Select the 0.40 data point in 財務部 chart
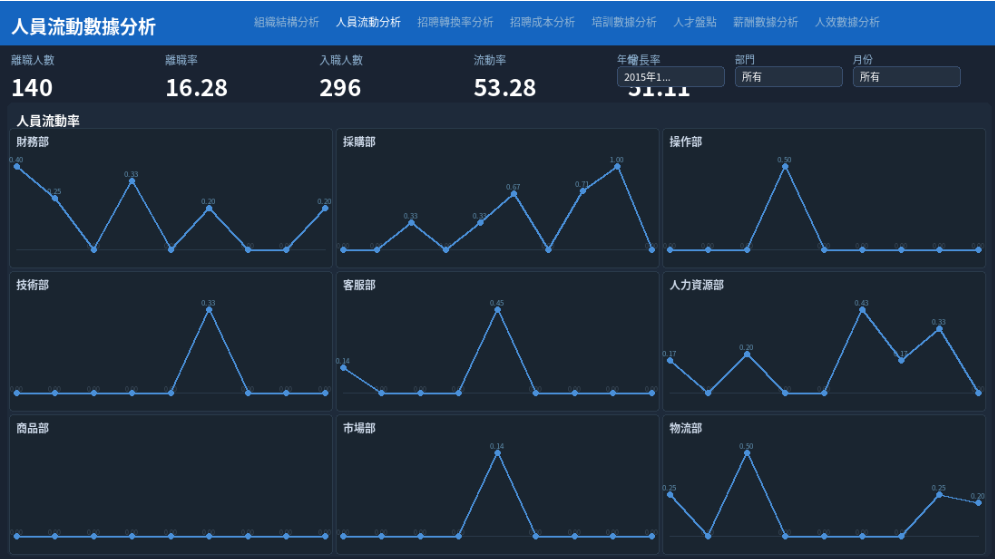The image size is (995, 559). pyautogui.click(x=17, y=167)
